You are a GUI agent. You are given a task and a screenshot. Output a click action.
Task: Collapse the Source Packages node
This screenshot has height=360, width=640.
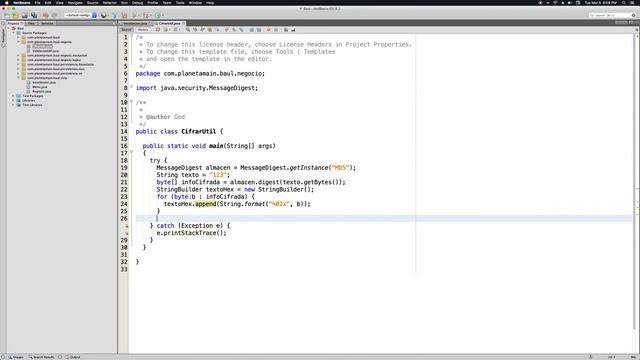13,33
